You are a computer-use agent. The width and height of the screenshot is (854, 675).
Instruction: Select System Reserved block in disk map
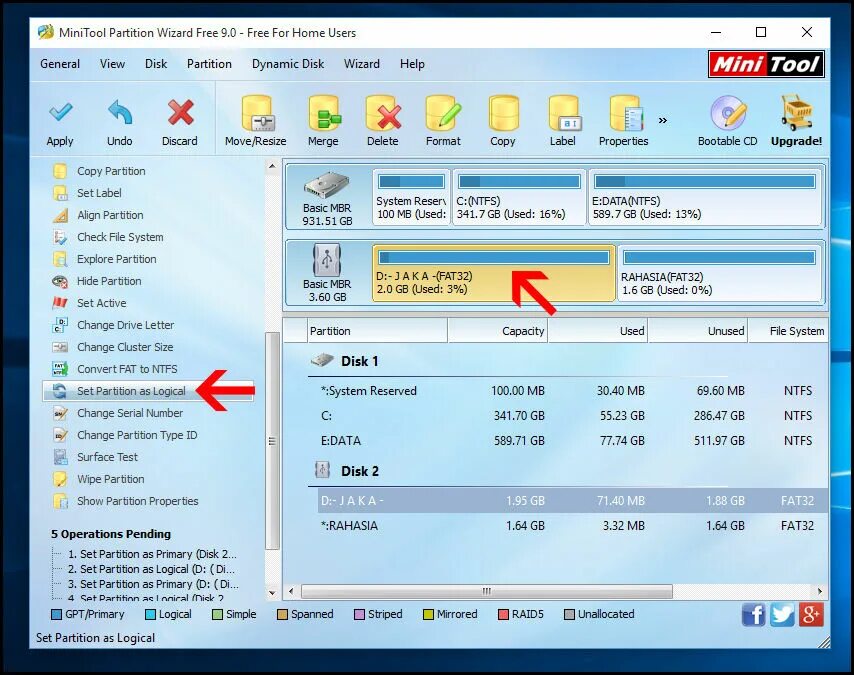tap(411, 197)
